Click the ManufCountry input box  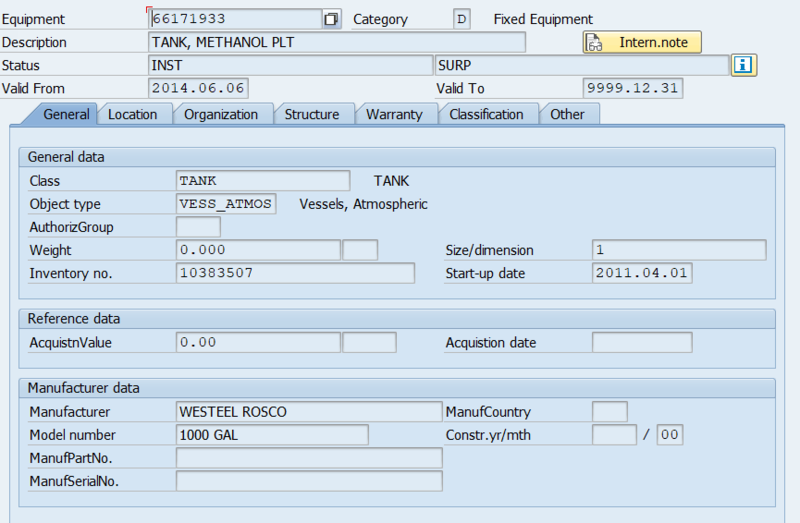click(x=610, y=412)
